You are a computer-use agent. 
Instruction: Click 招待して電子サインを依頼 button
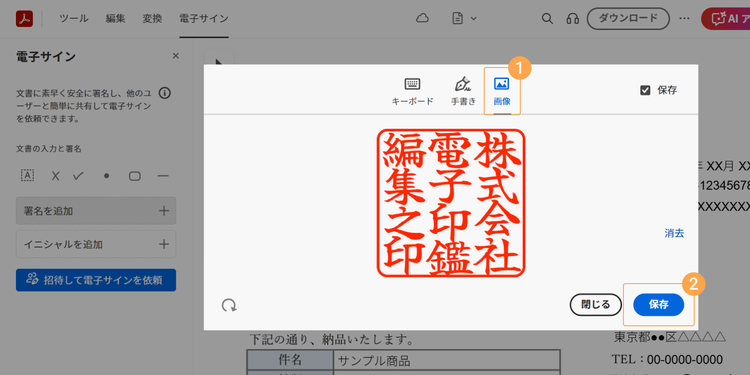(x=96, y=280)
